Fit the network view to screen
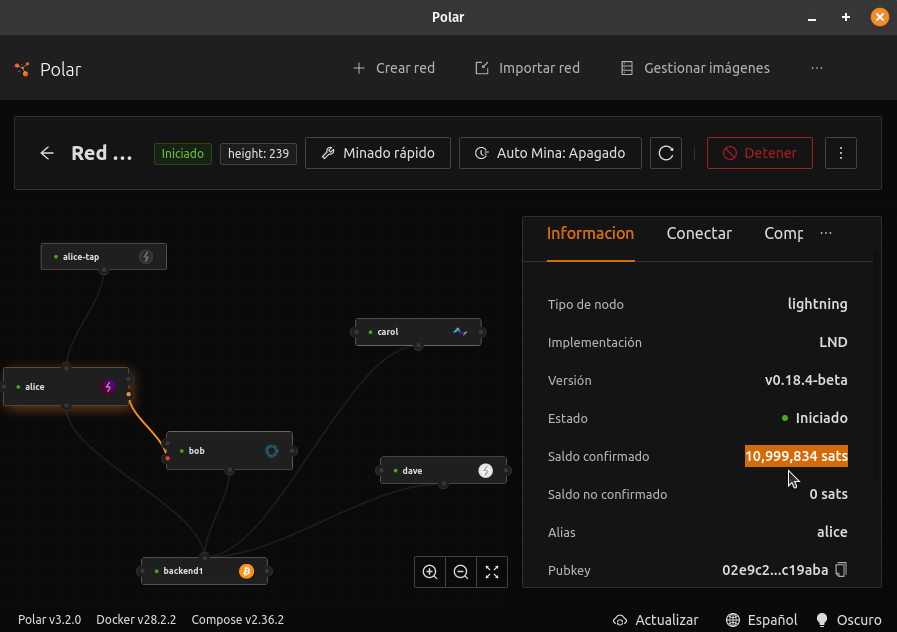Image resolution: width=897 pixels, height=632 pixels. (x=492, y=572)
